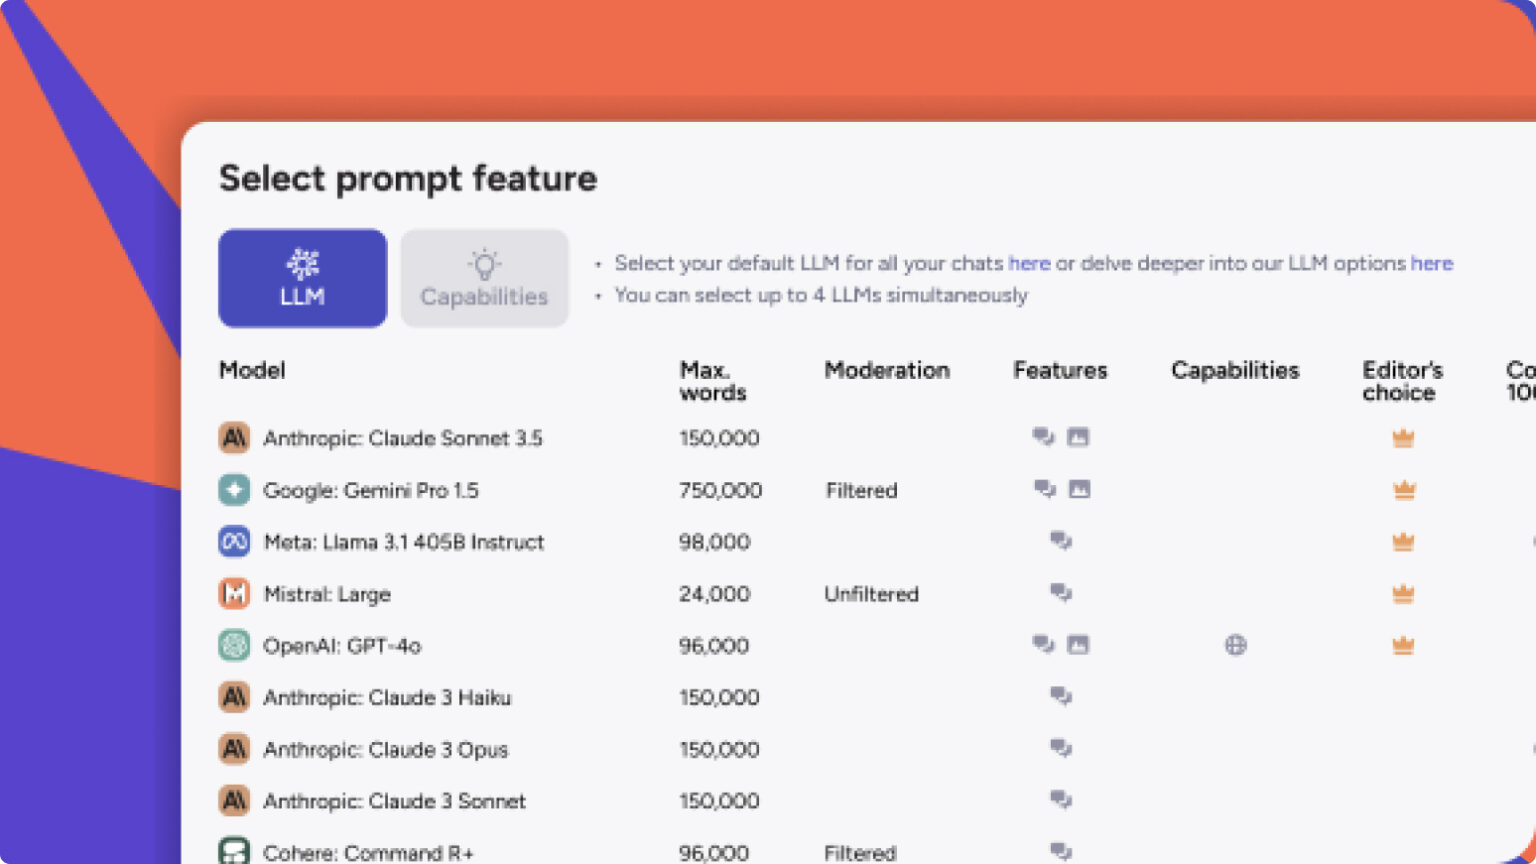Image resolution: width=1536 pixels, height=864 pixels.
Task: Open the first 'here' default LLM link
Action: click(x=1029, y=263)
